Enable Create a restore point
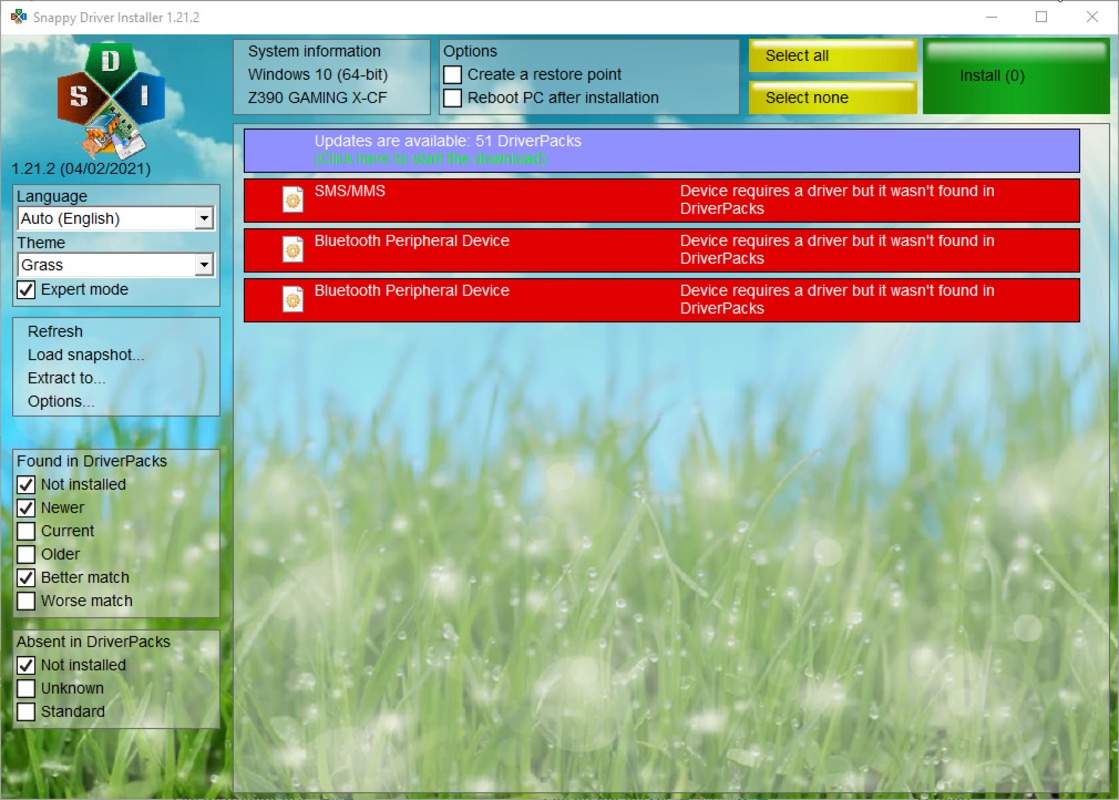1119x800 pixels. click(x=454, y=73)
